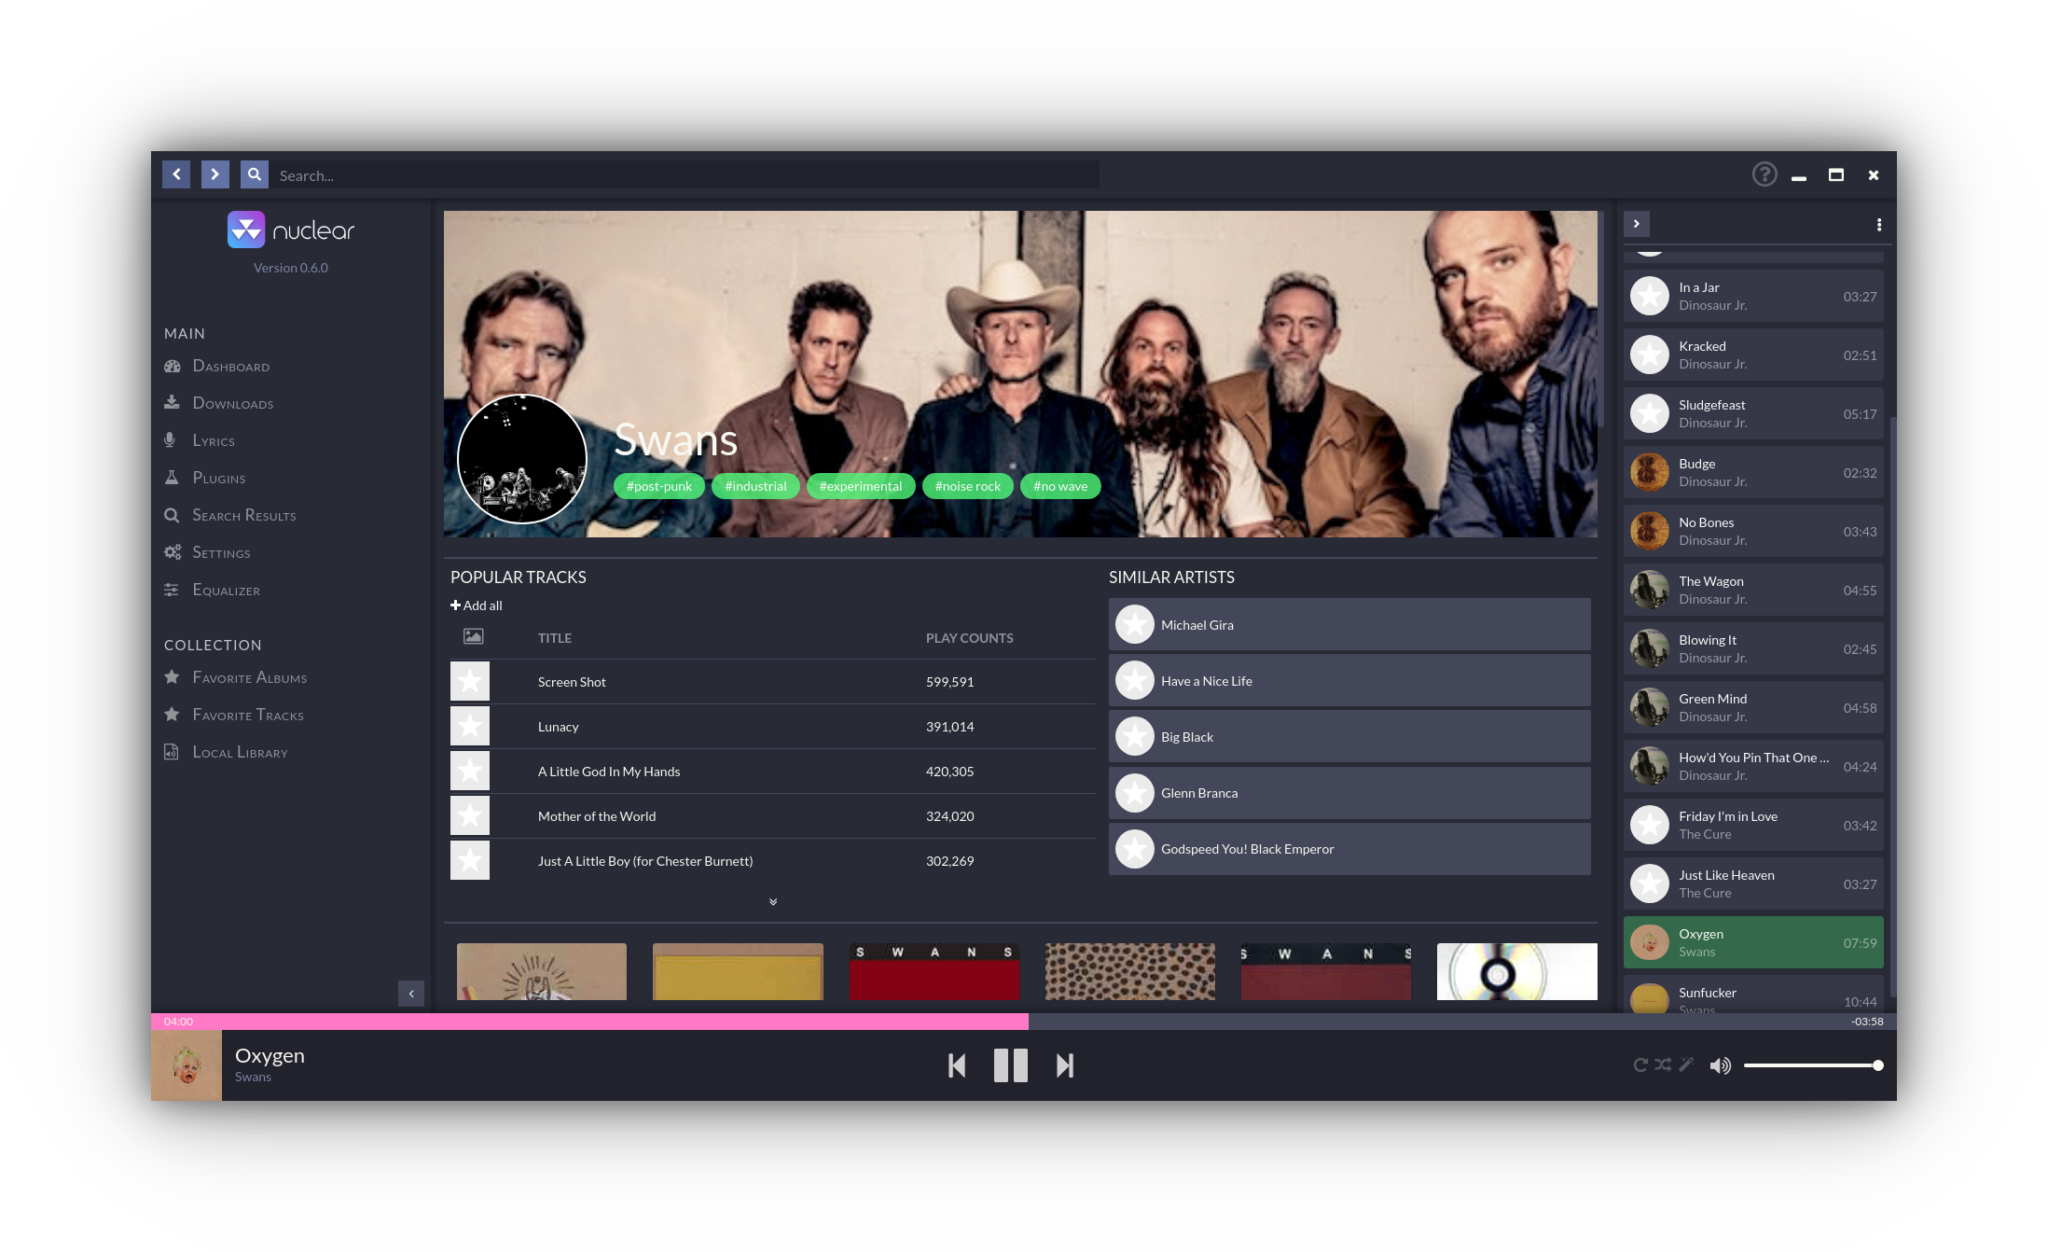
Task: Toggle repeat mode in playback controls
Action: 1641,1065
